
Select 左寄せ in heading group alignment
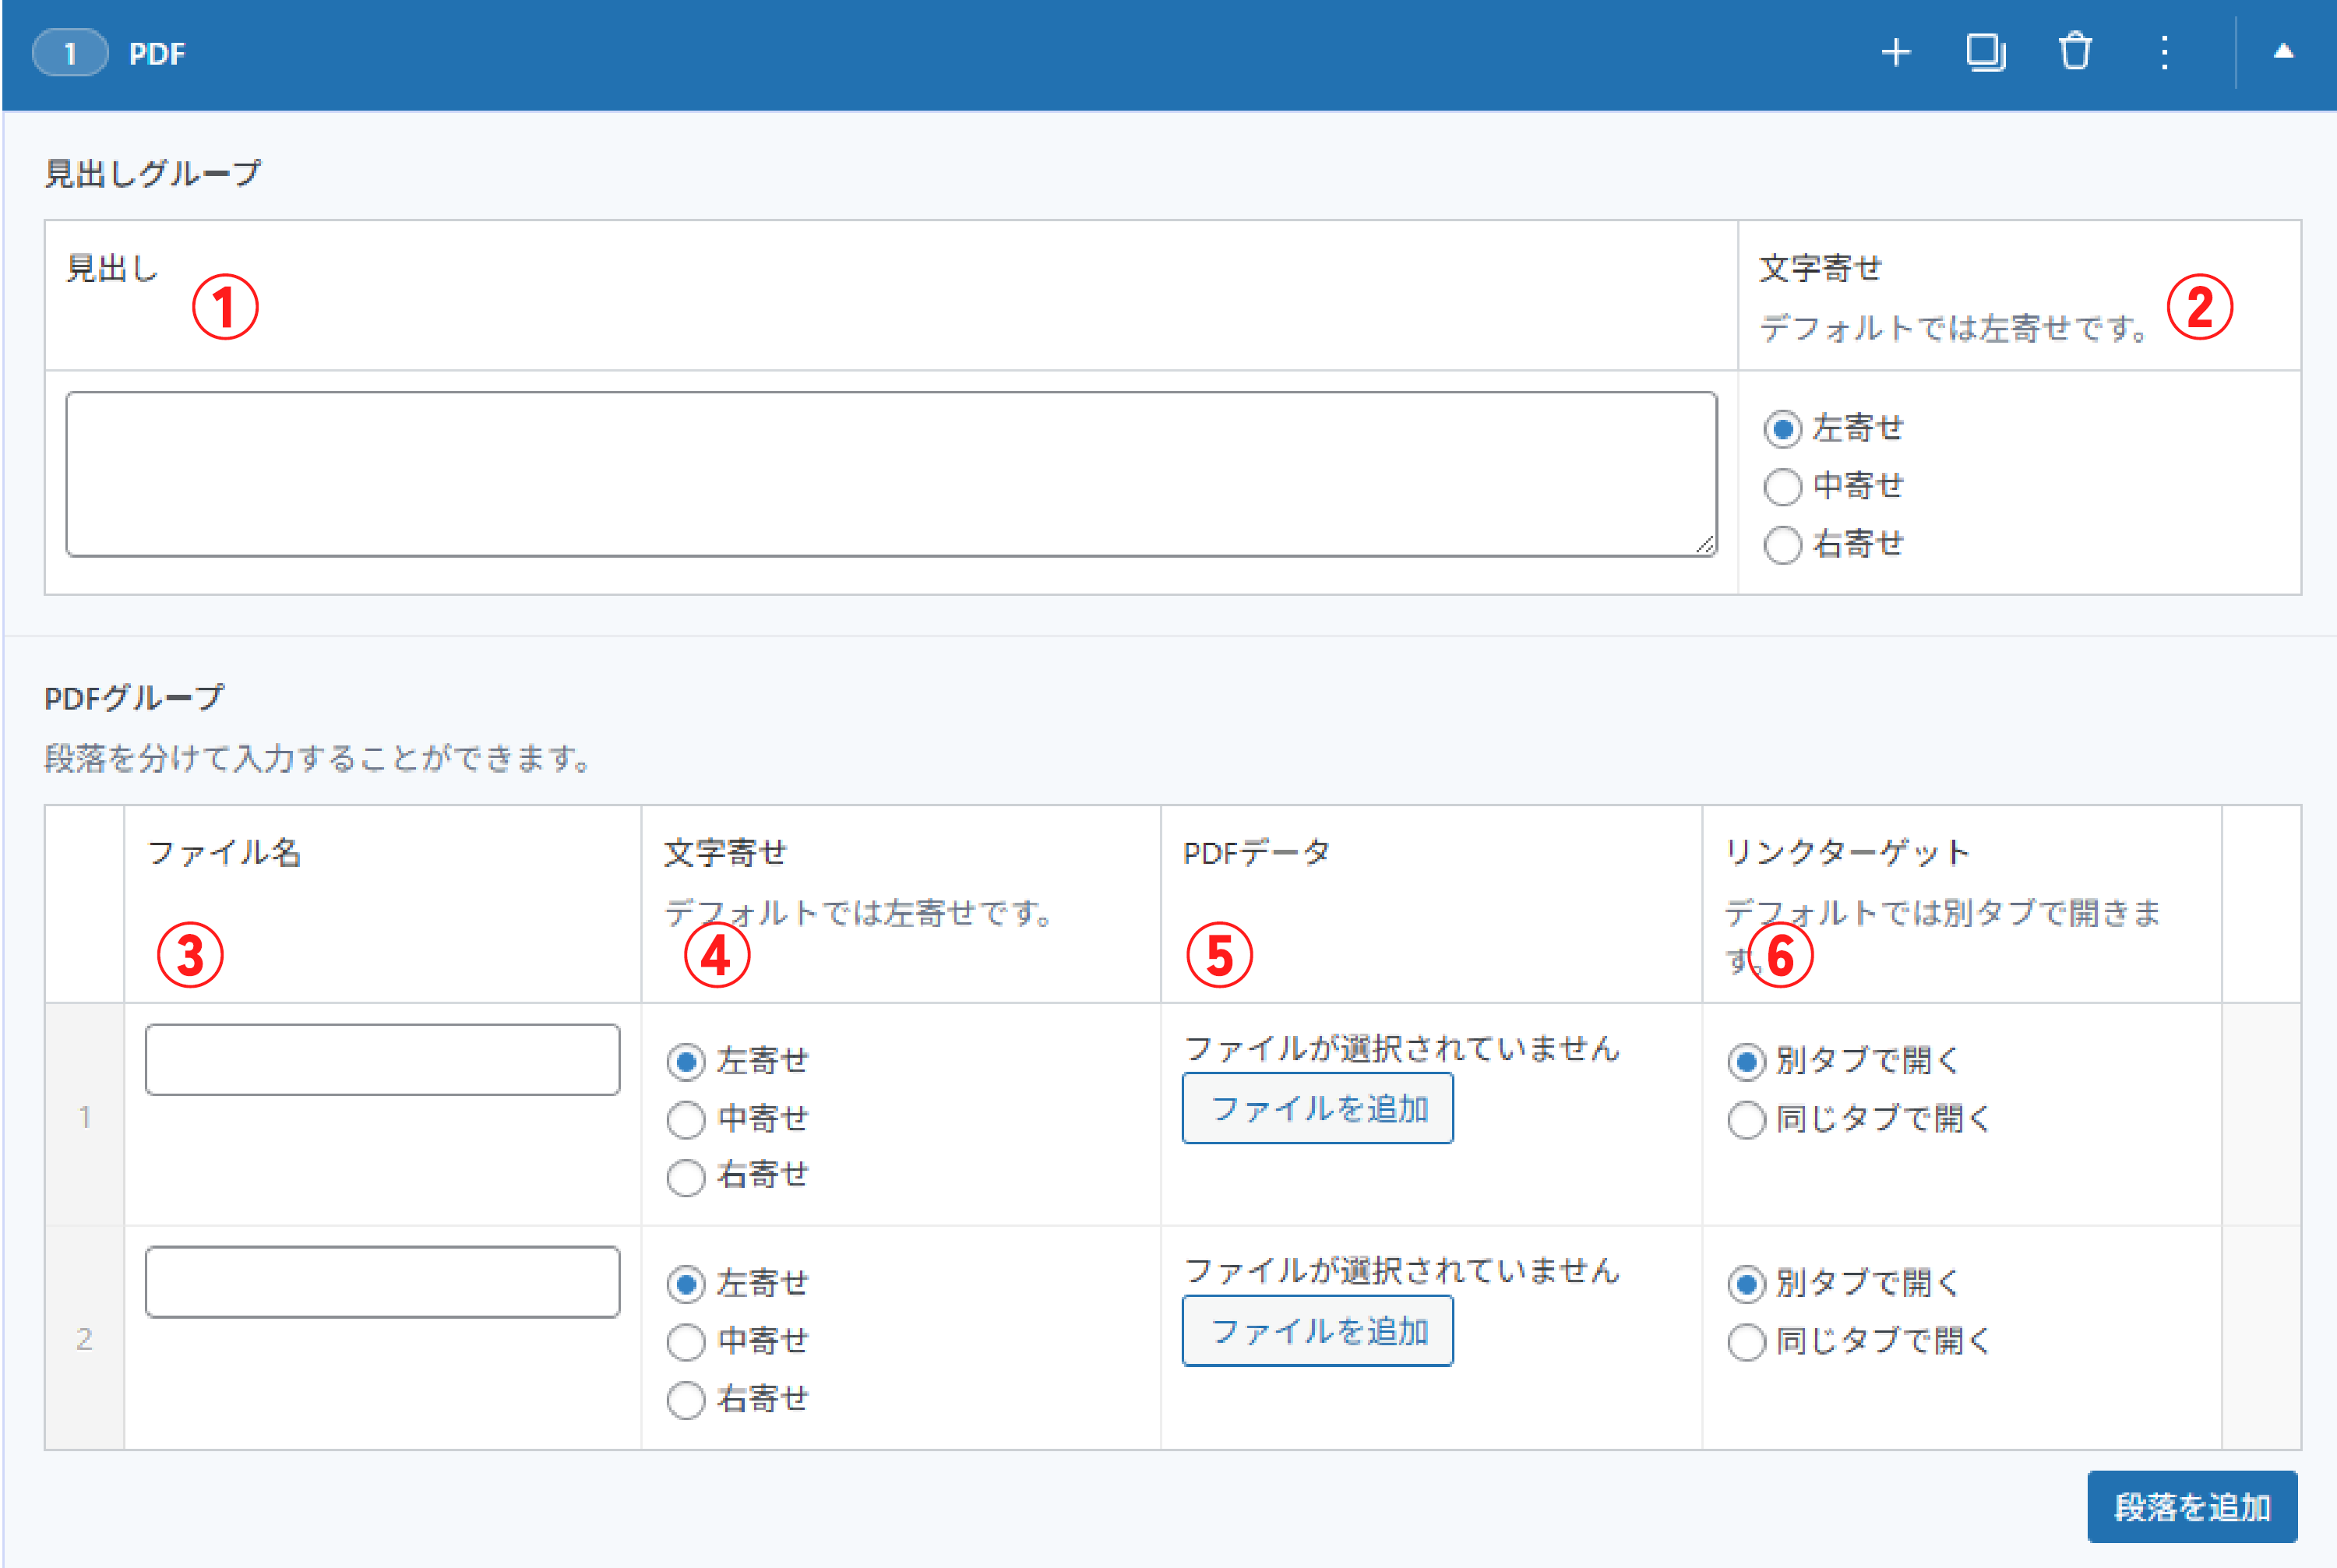pos(1782,429)
